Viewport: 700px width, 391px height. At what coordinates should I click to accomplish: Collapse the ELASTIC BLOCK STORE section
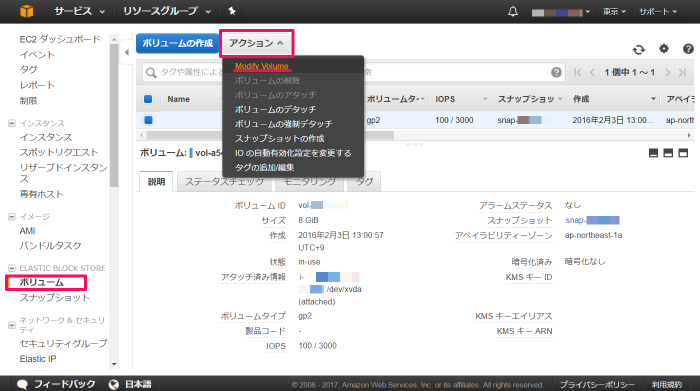(12, 268)
